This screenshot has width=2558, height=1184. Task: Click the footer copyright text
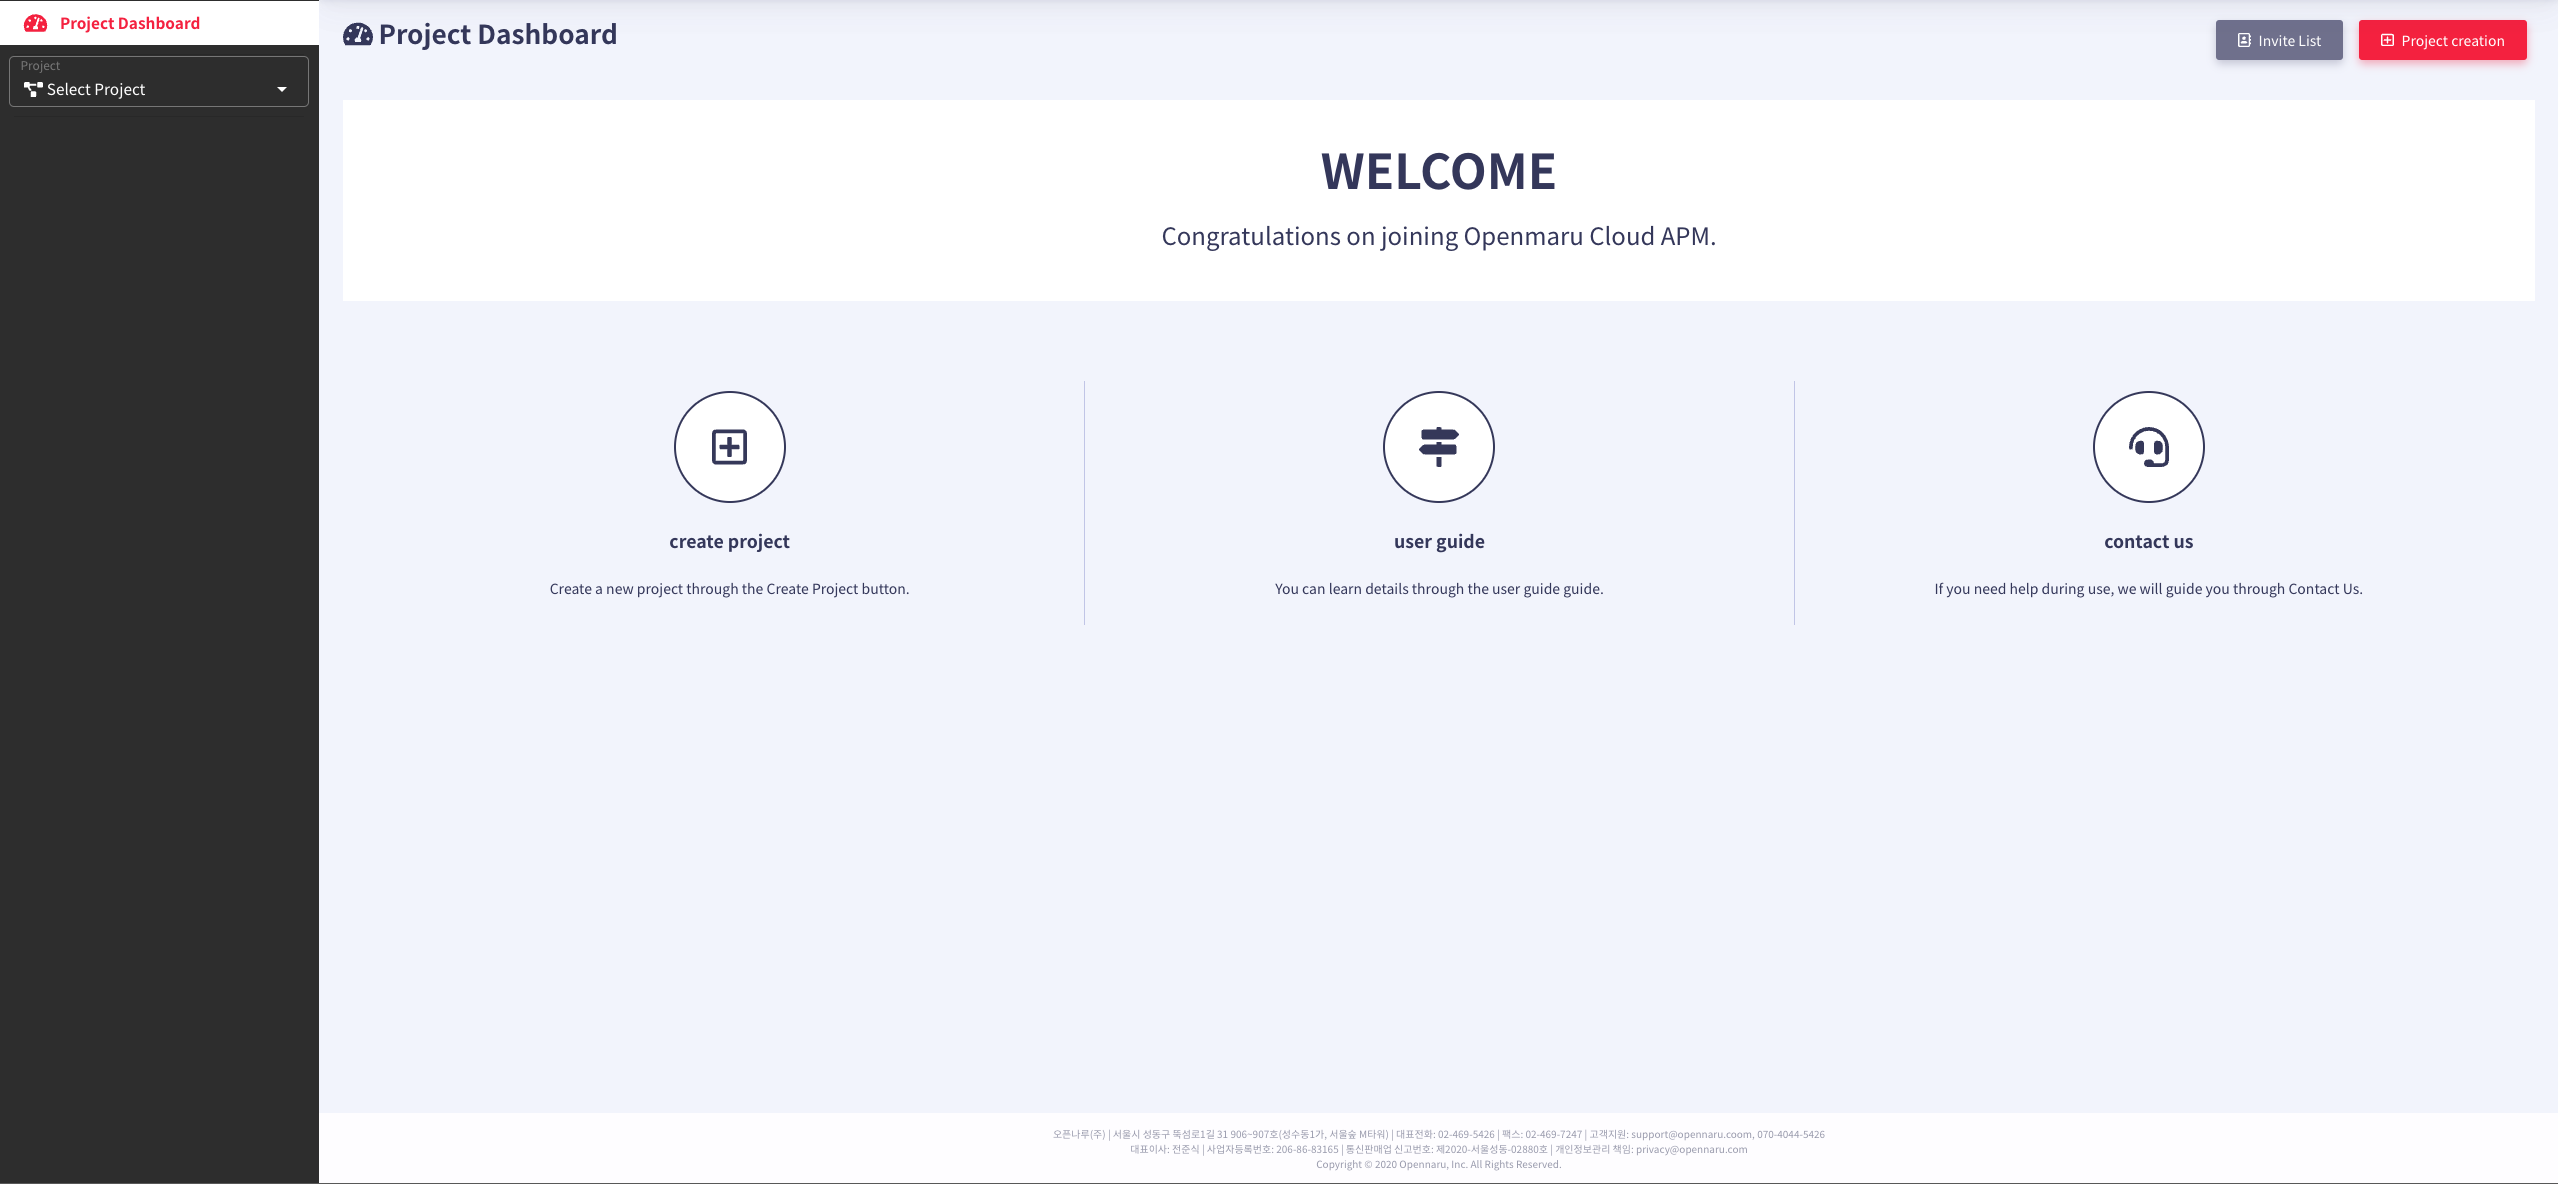coord(1438,1164)
